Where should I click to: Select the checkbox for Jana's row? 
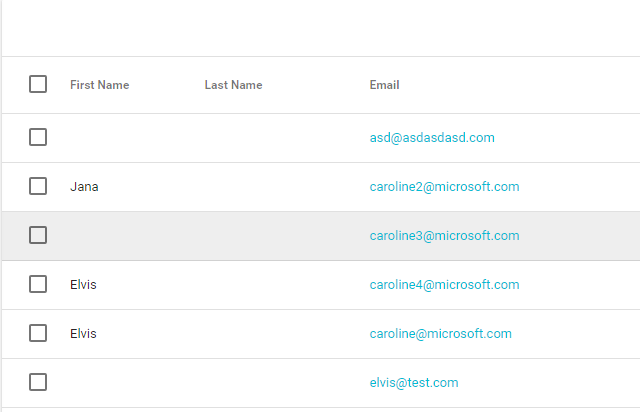[x=38, y=186]
